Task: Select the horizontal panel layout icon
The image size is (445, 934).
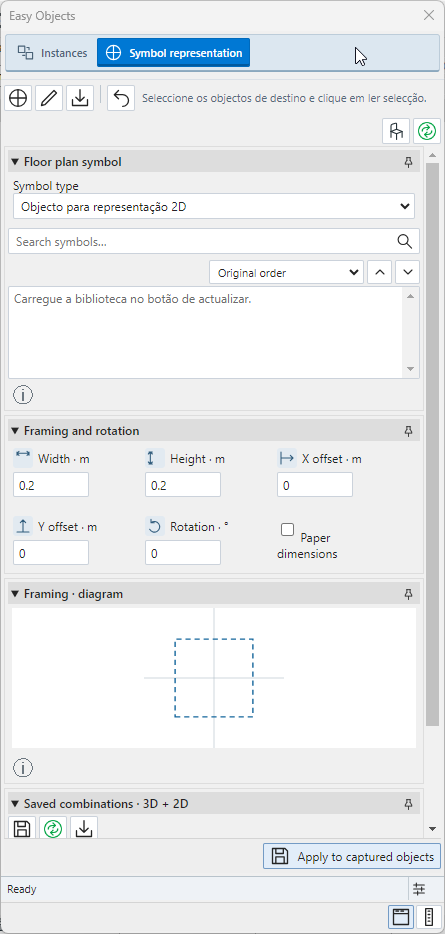Action: point(401,917)
